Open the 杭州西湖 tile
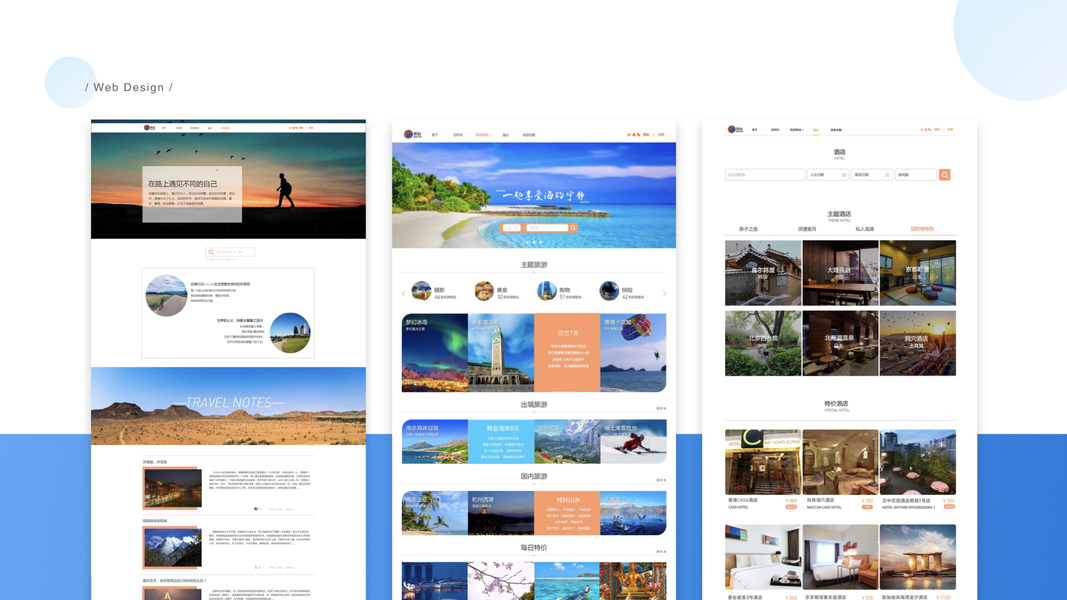The image size is (1067, 600). tap(501, 513)
